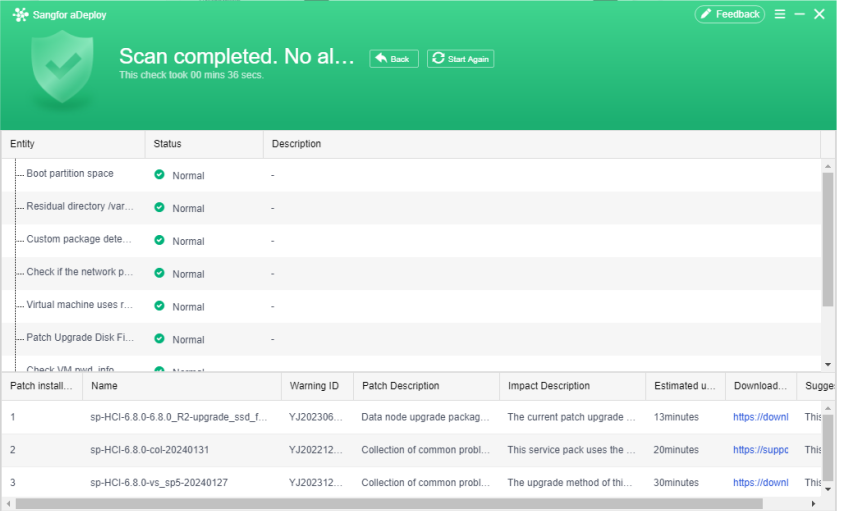Viewport: 841px width, 511px height.
Task: Click the status icon for Residual directory row
Action: point(159,208)
